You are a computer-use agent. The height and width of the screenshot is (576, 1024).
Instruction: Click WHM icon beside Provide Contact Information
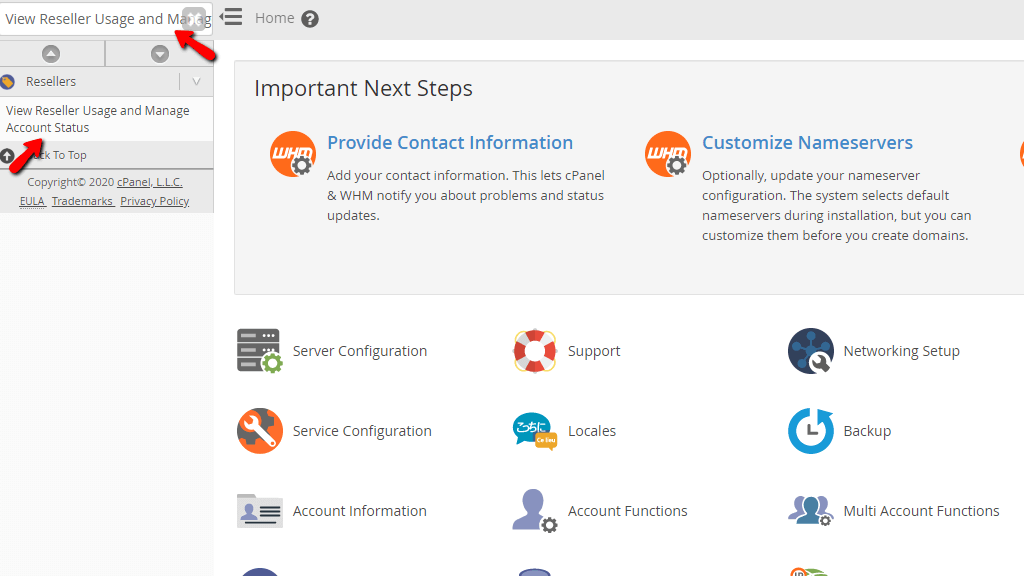click(x=293, y=154)
